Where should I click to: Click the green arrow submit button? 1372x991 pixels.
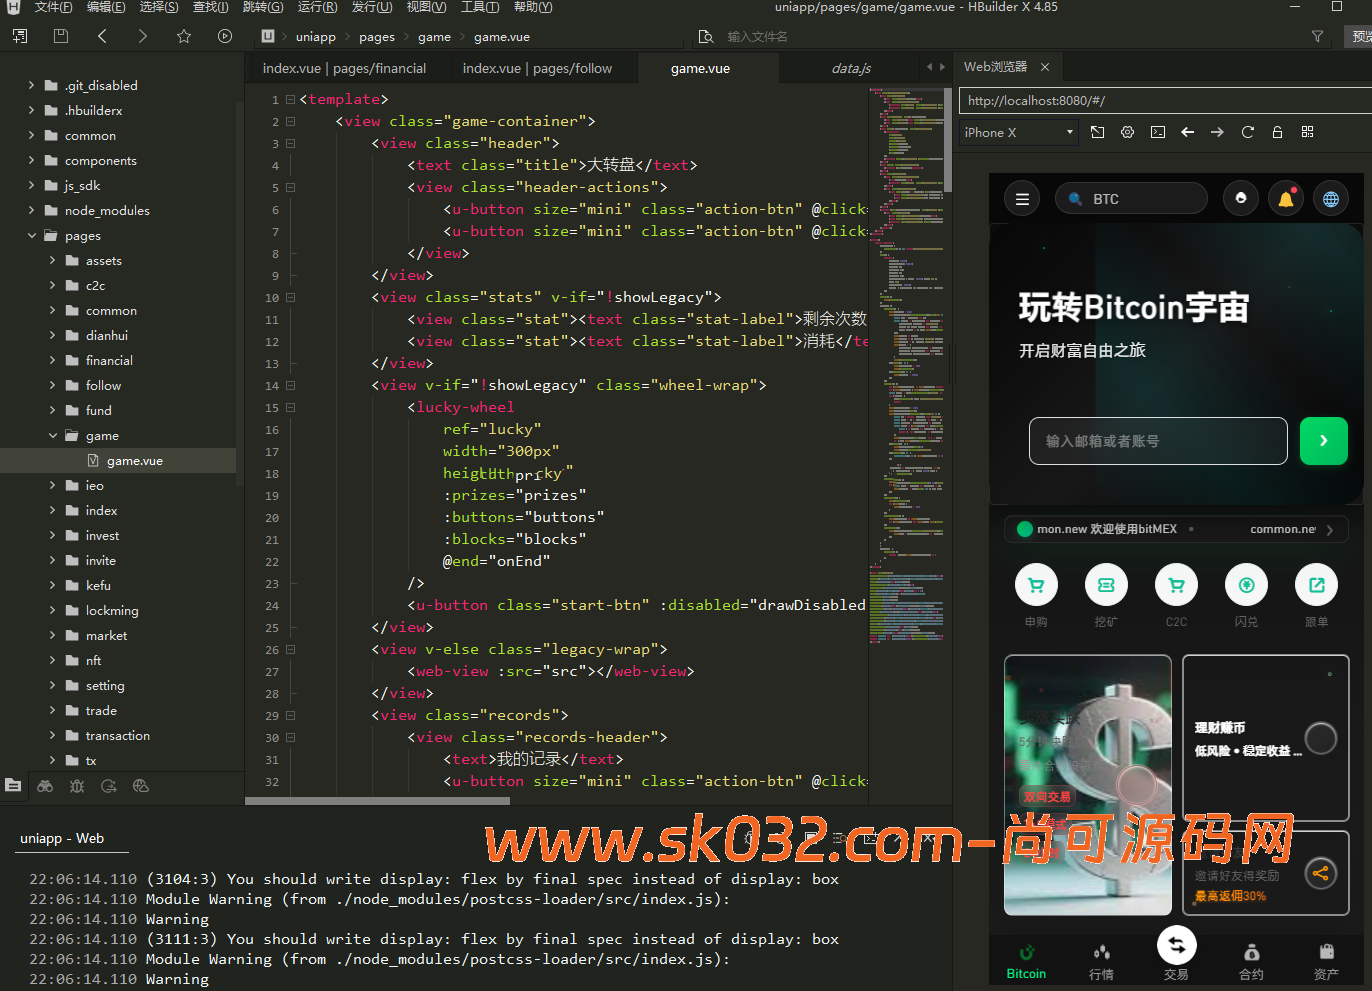point(1323,441)
